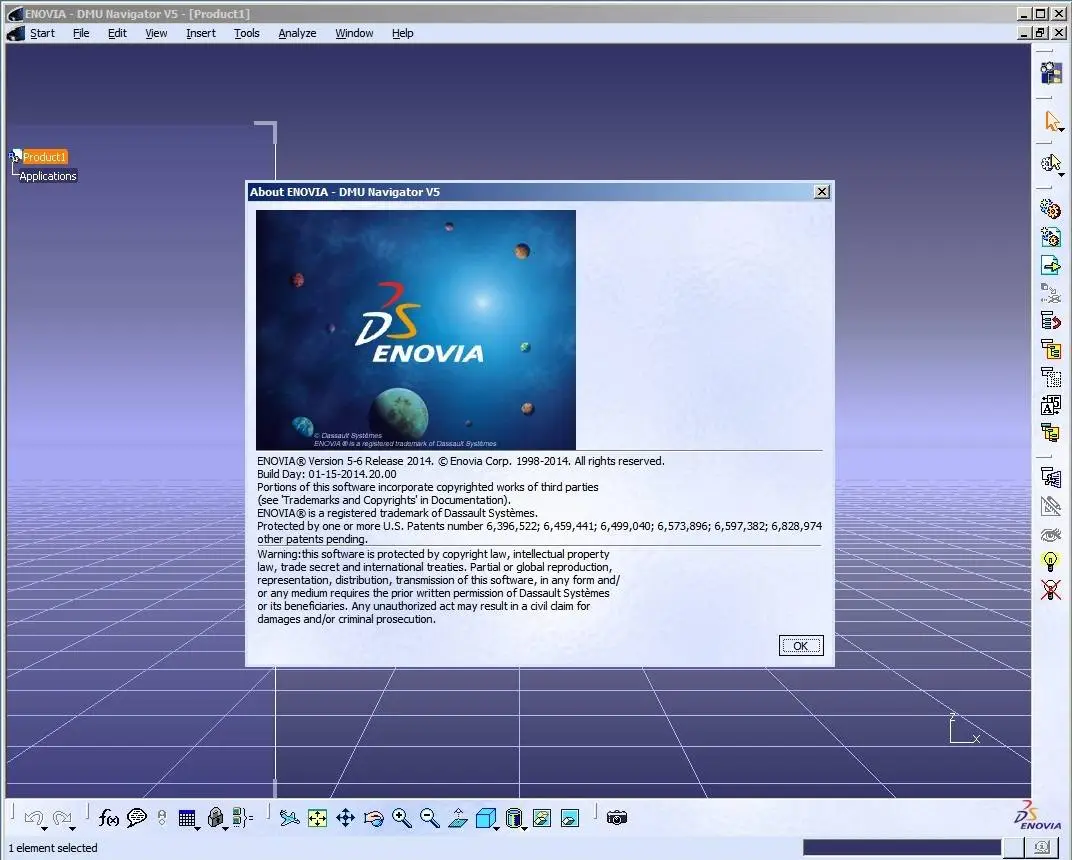Click the Capture camera icon

pyautogui.click(x=617, y=818)
